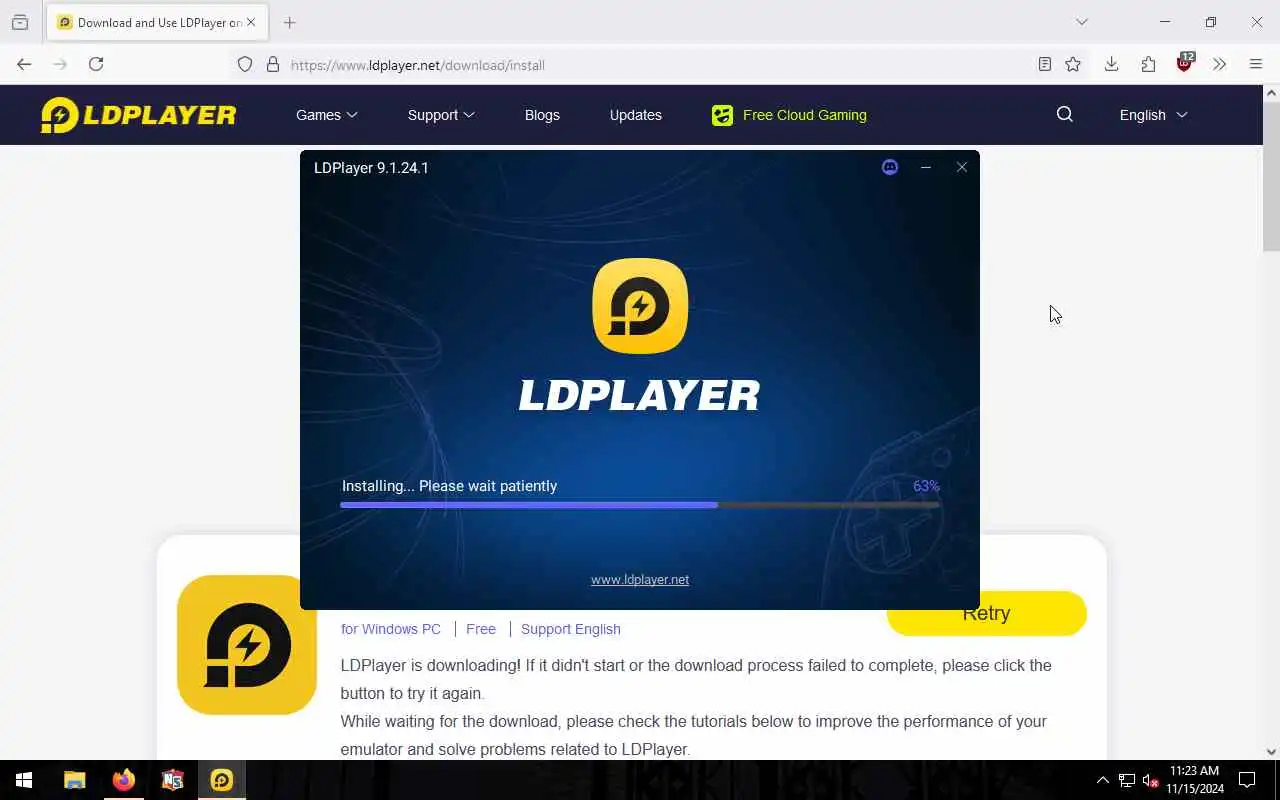Open a new browser tab
The image size is (1280, 800).
[x=289, y=22]
